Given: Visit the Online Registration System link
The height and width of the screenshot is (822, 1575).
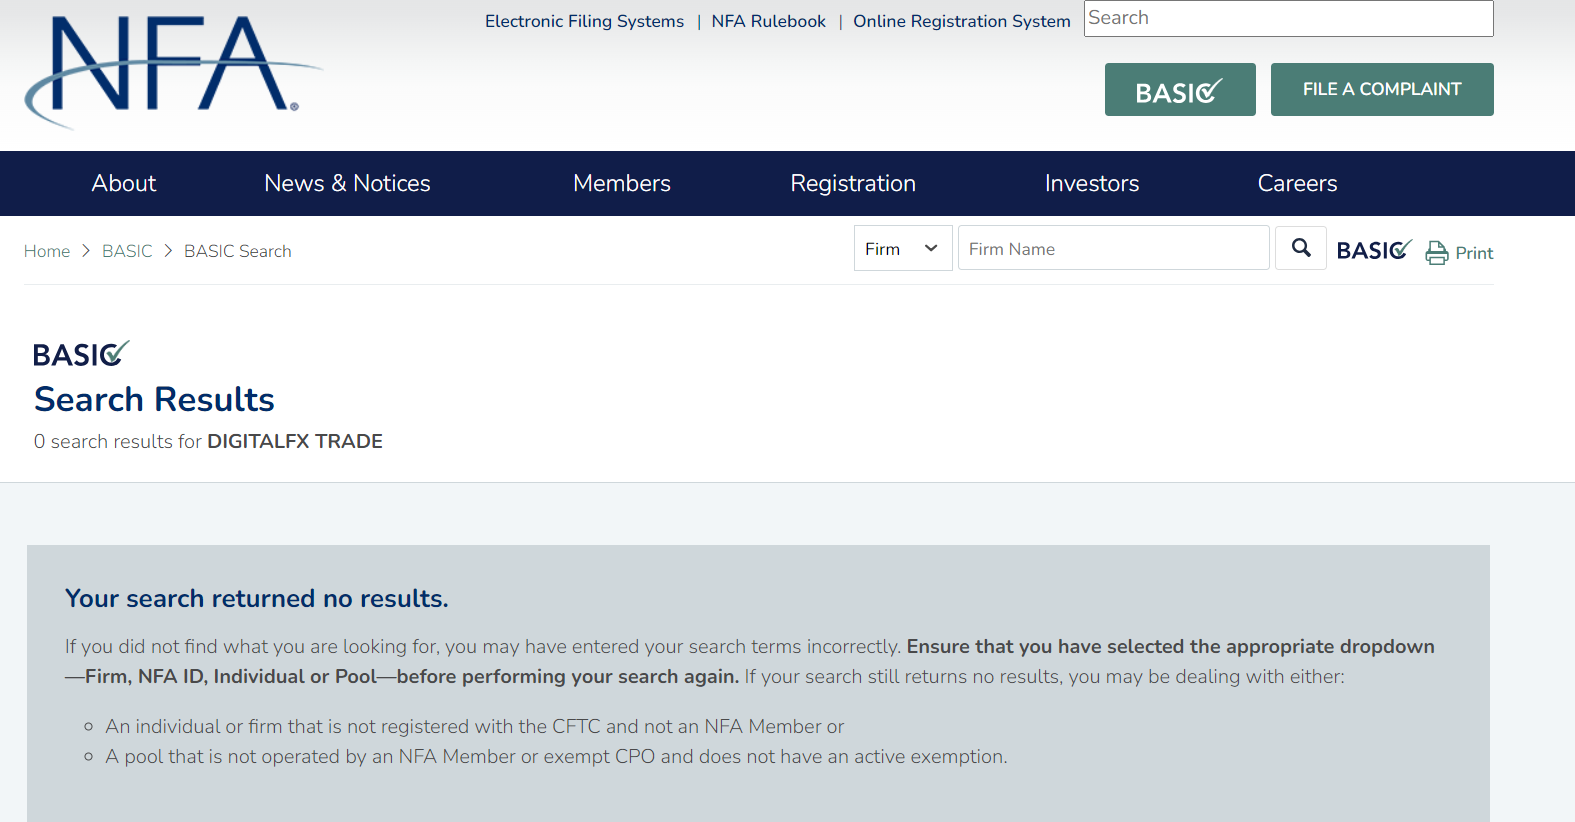Looking at the screenshot, I should coord(961,21).
